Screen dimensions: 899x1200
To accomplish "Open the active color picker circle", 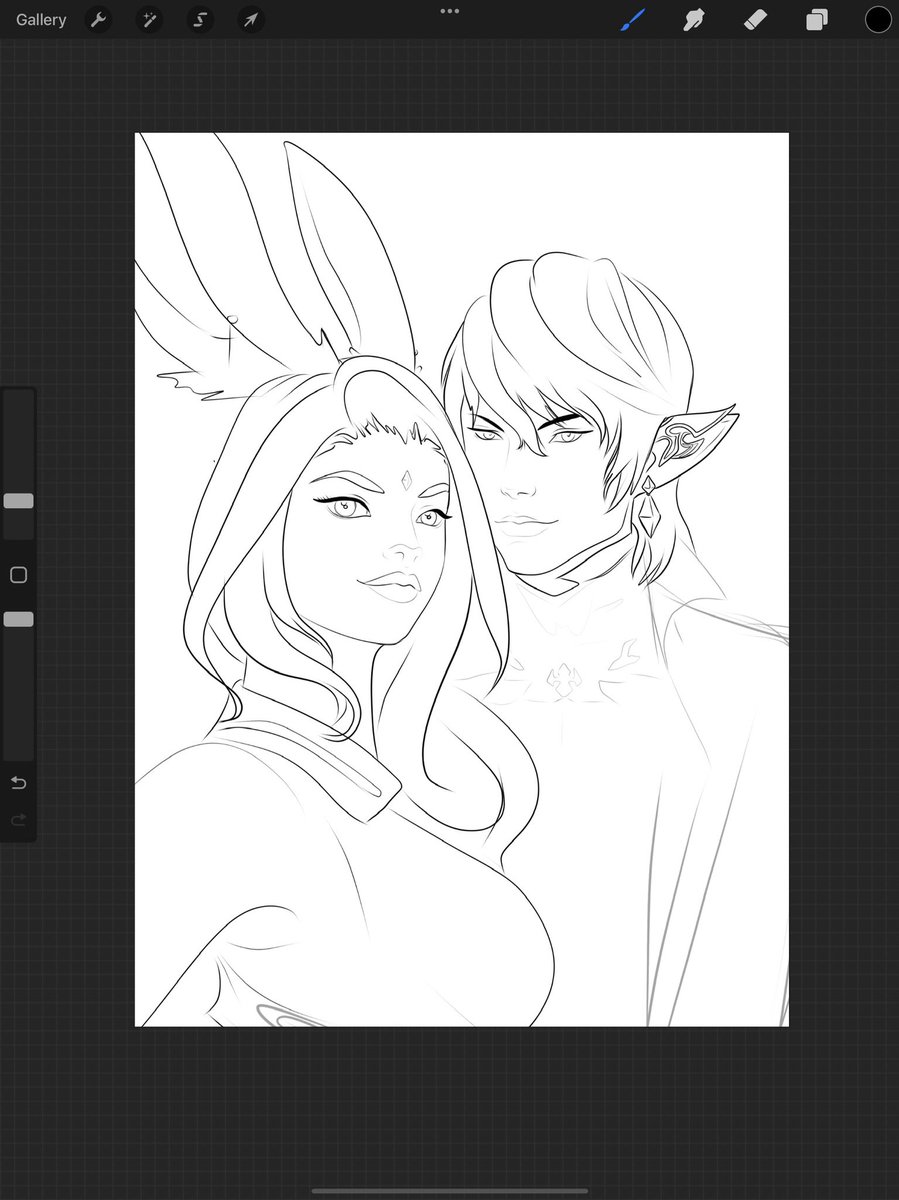I will (x=878, y=20).
